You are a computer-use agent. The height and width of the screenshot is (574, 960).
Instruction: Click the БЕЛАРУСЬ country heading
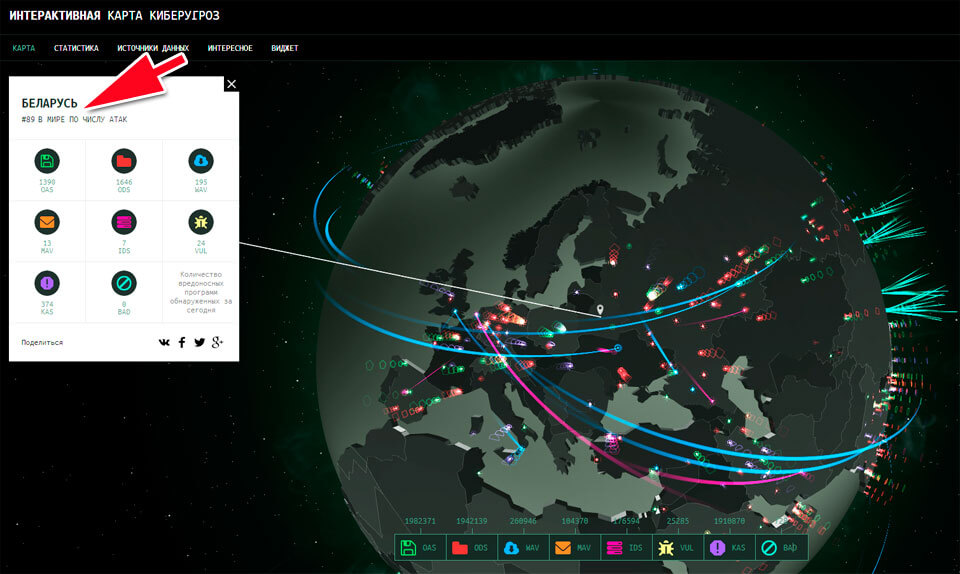click(50, 103)
